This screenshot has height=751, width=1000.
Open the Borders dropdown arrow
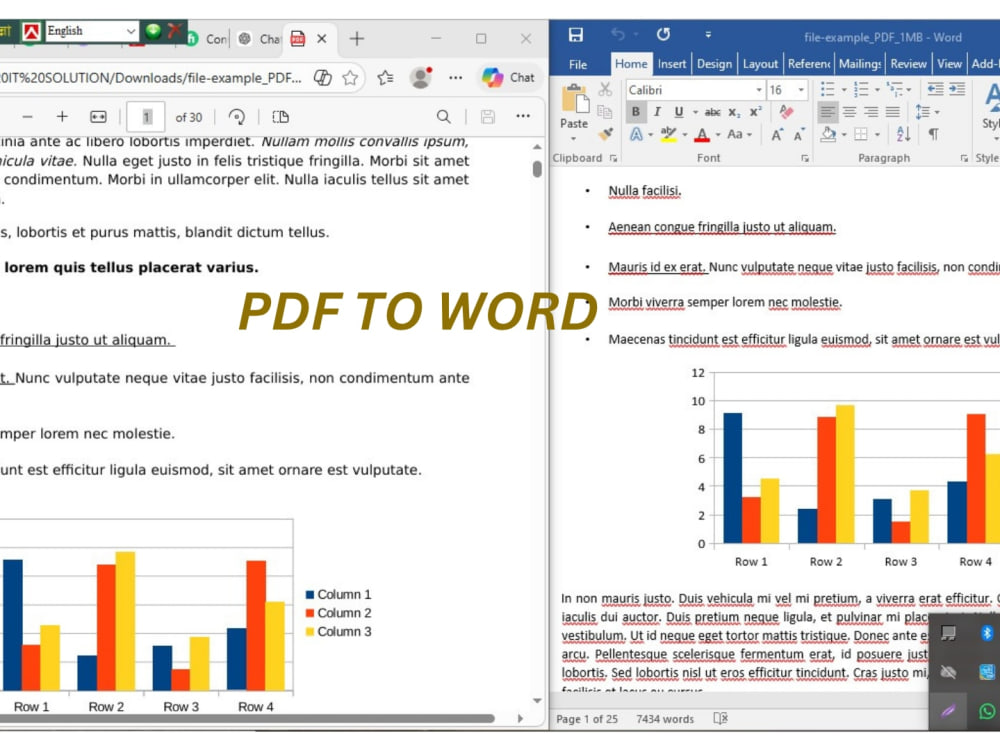(878, 135)
